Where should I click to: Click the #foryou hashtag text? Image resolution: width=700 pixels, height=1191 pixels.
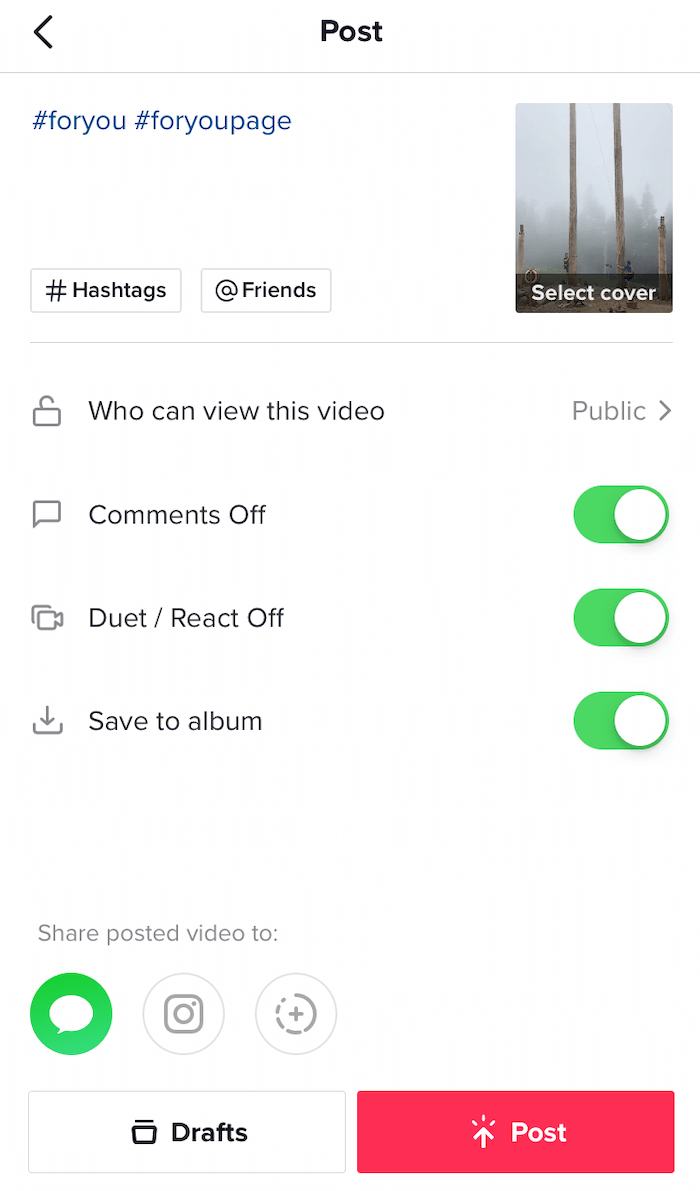pos(79,121)
